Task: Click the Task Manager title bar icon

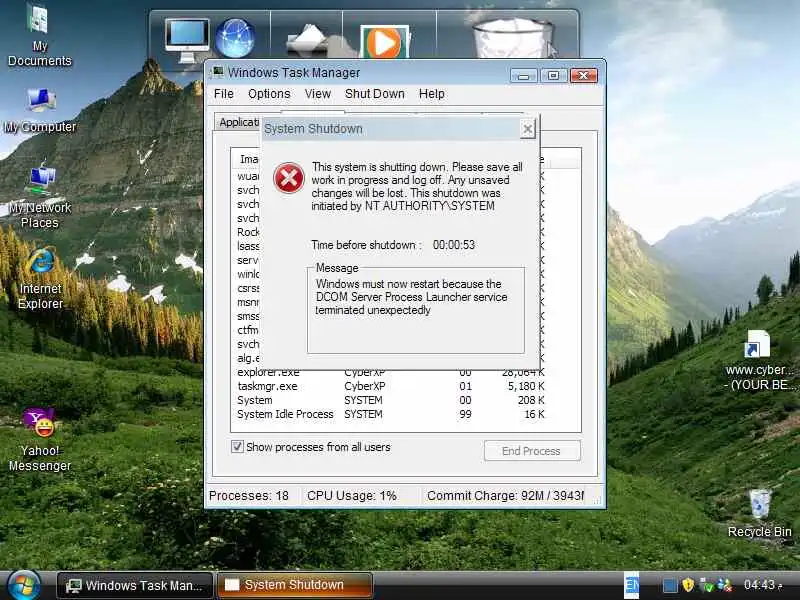Action: tap(218, 72)
